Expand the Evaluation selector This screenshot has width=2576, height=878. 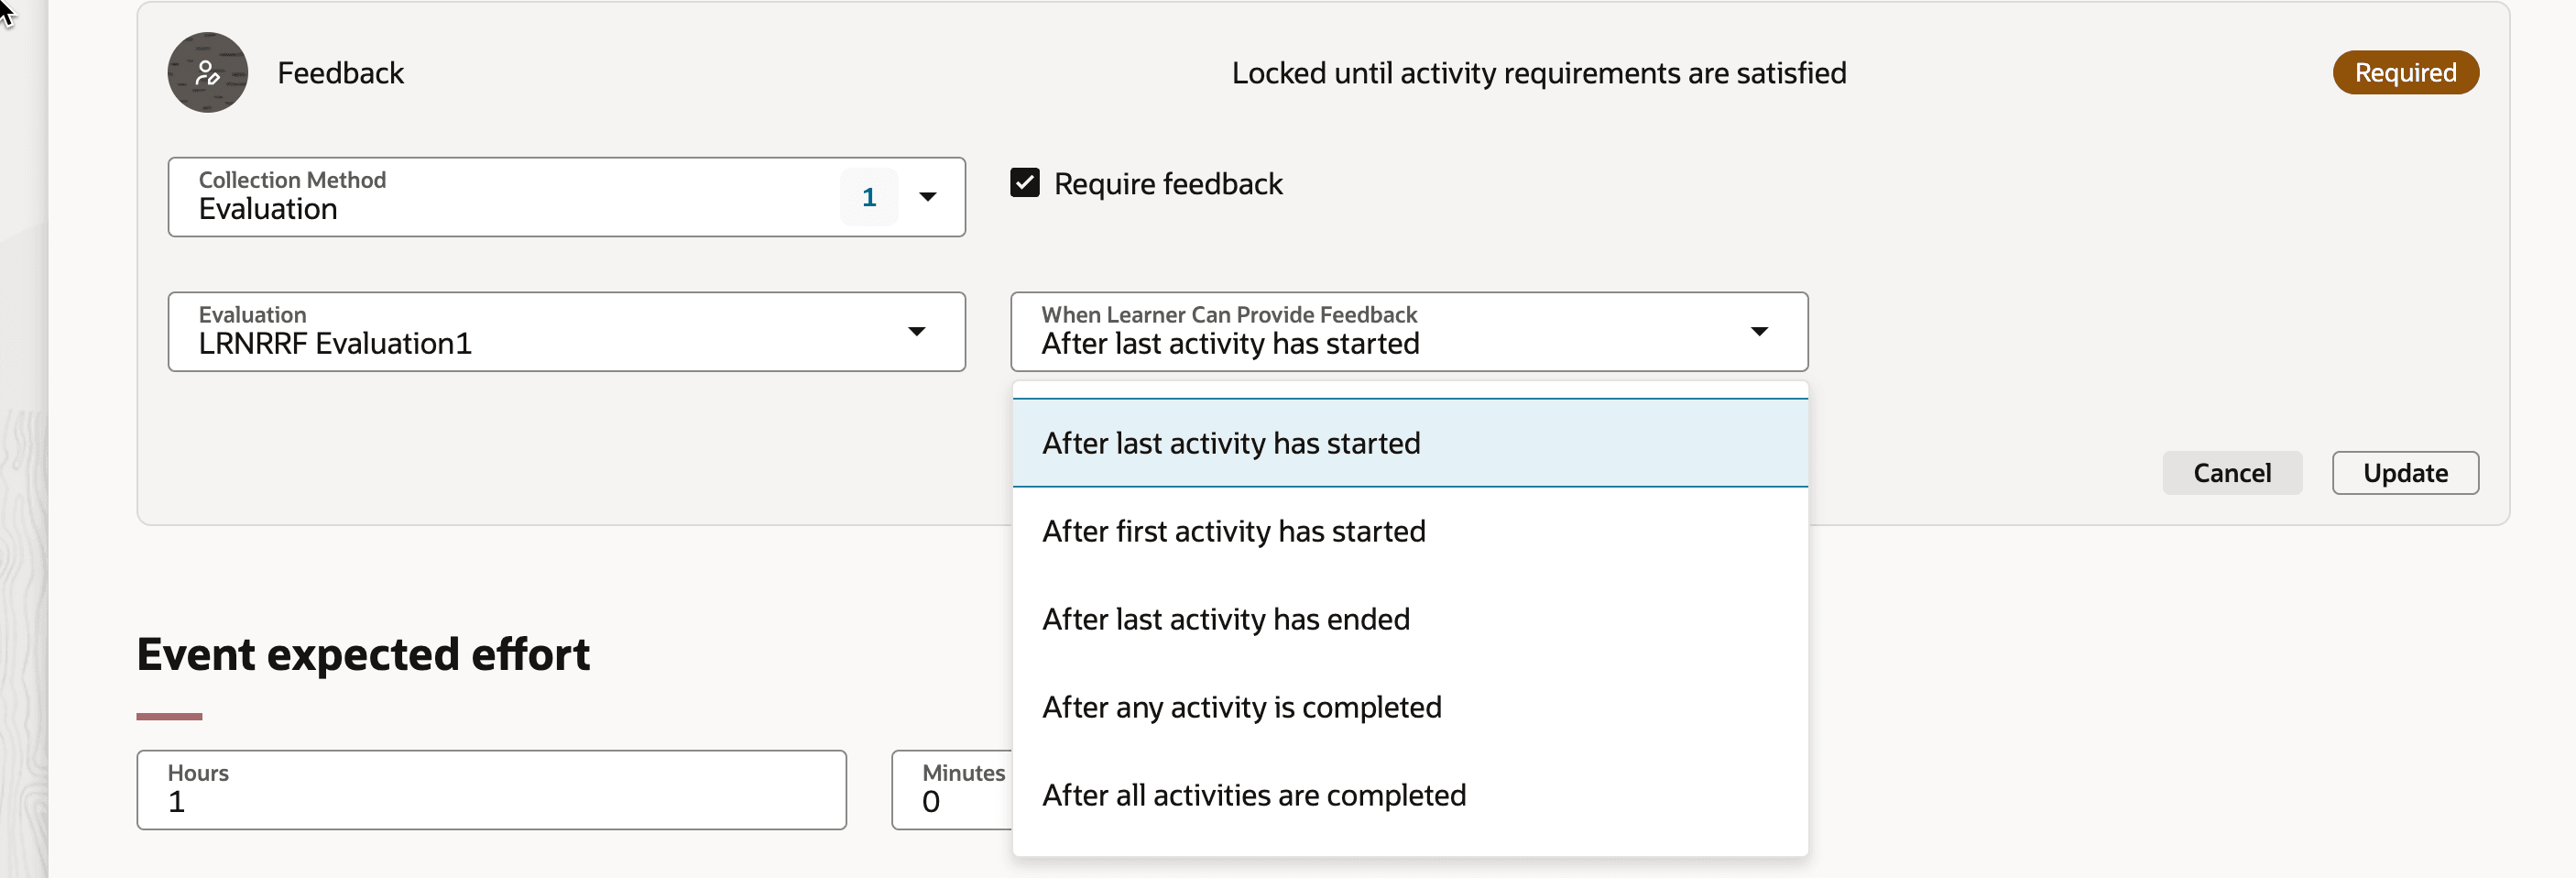pyautogui.click(x=917, y=331)
